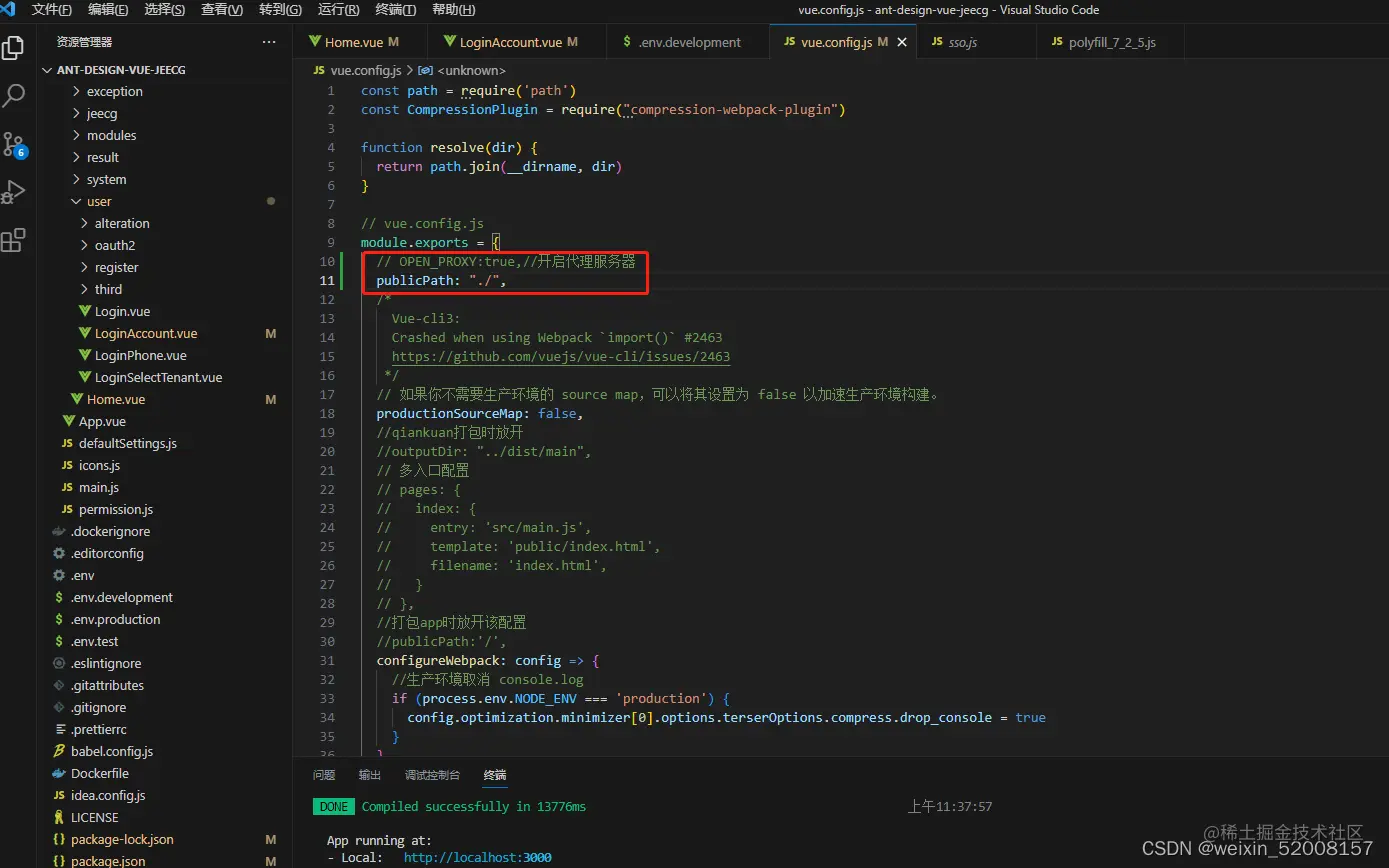This screenshot has width=1389, height=868.
Task: Close the vue.config.js editor tab
Action: click(x=902, y=42)
